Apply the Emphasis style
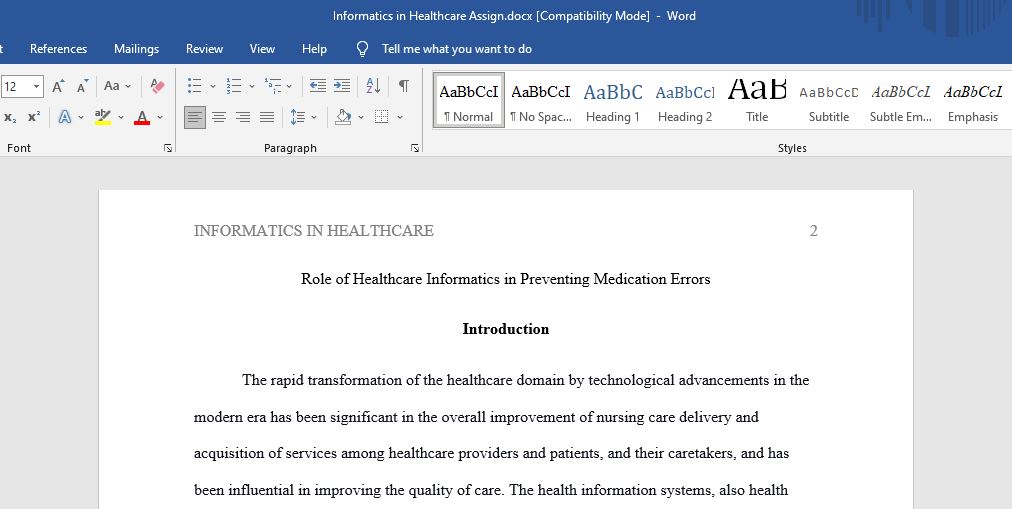The width and height of the screenshot is (1012, 509). (973, 100)
